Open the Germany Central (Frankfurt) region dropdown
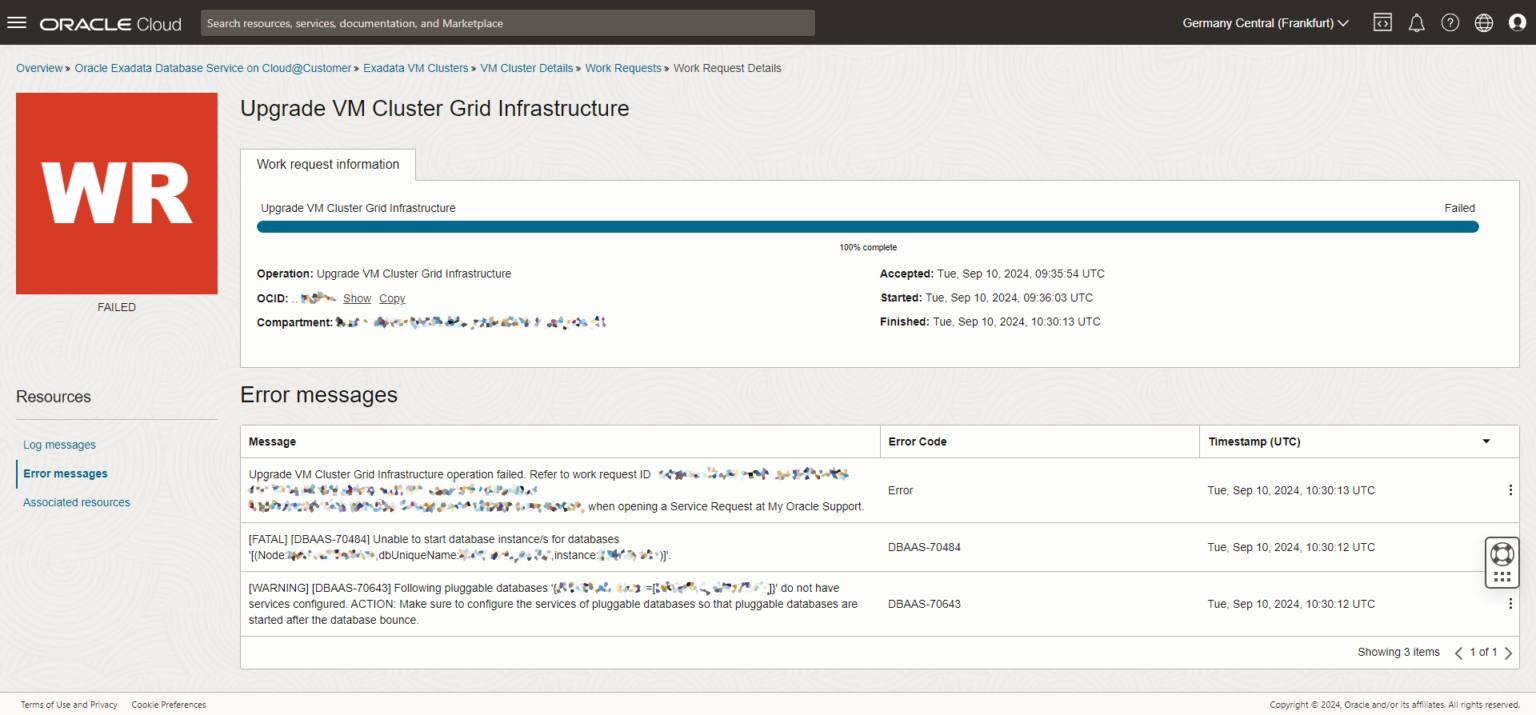Viewport: 1536px width, 715px height. coord(1264,22)
